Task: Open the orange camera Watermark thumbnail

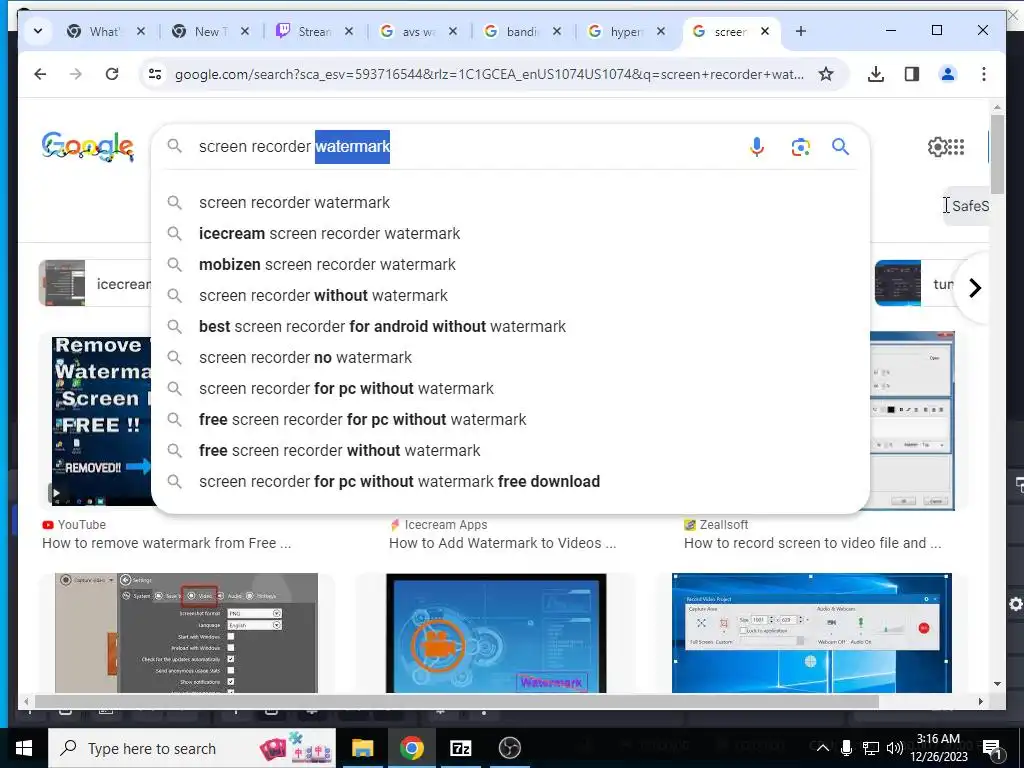Action: coord(496,633)
